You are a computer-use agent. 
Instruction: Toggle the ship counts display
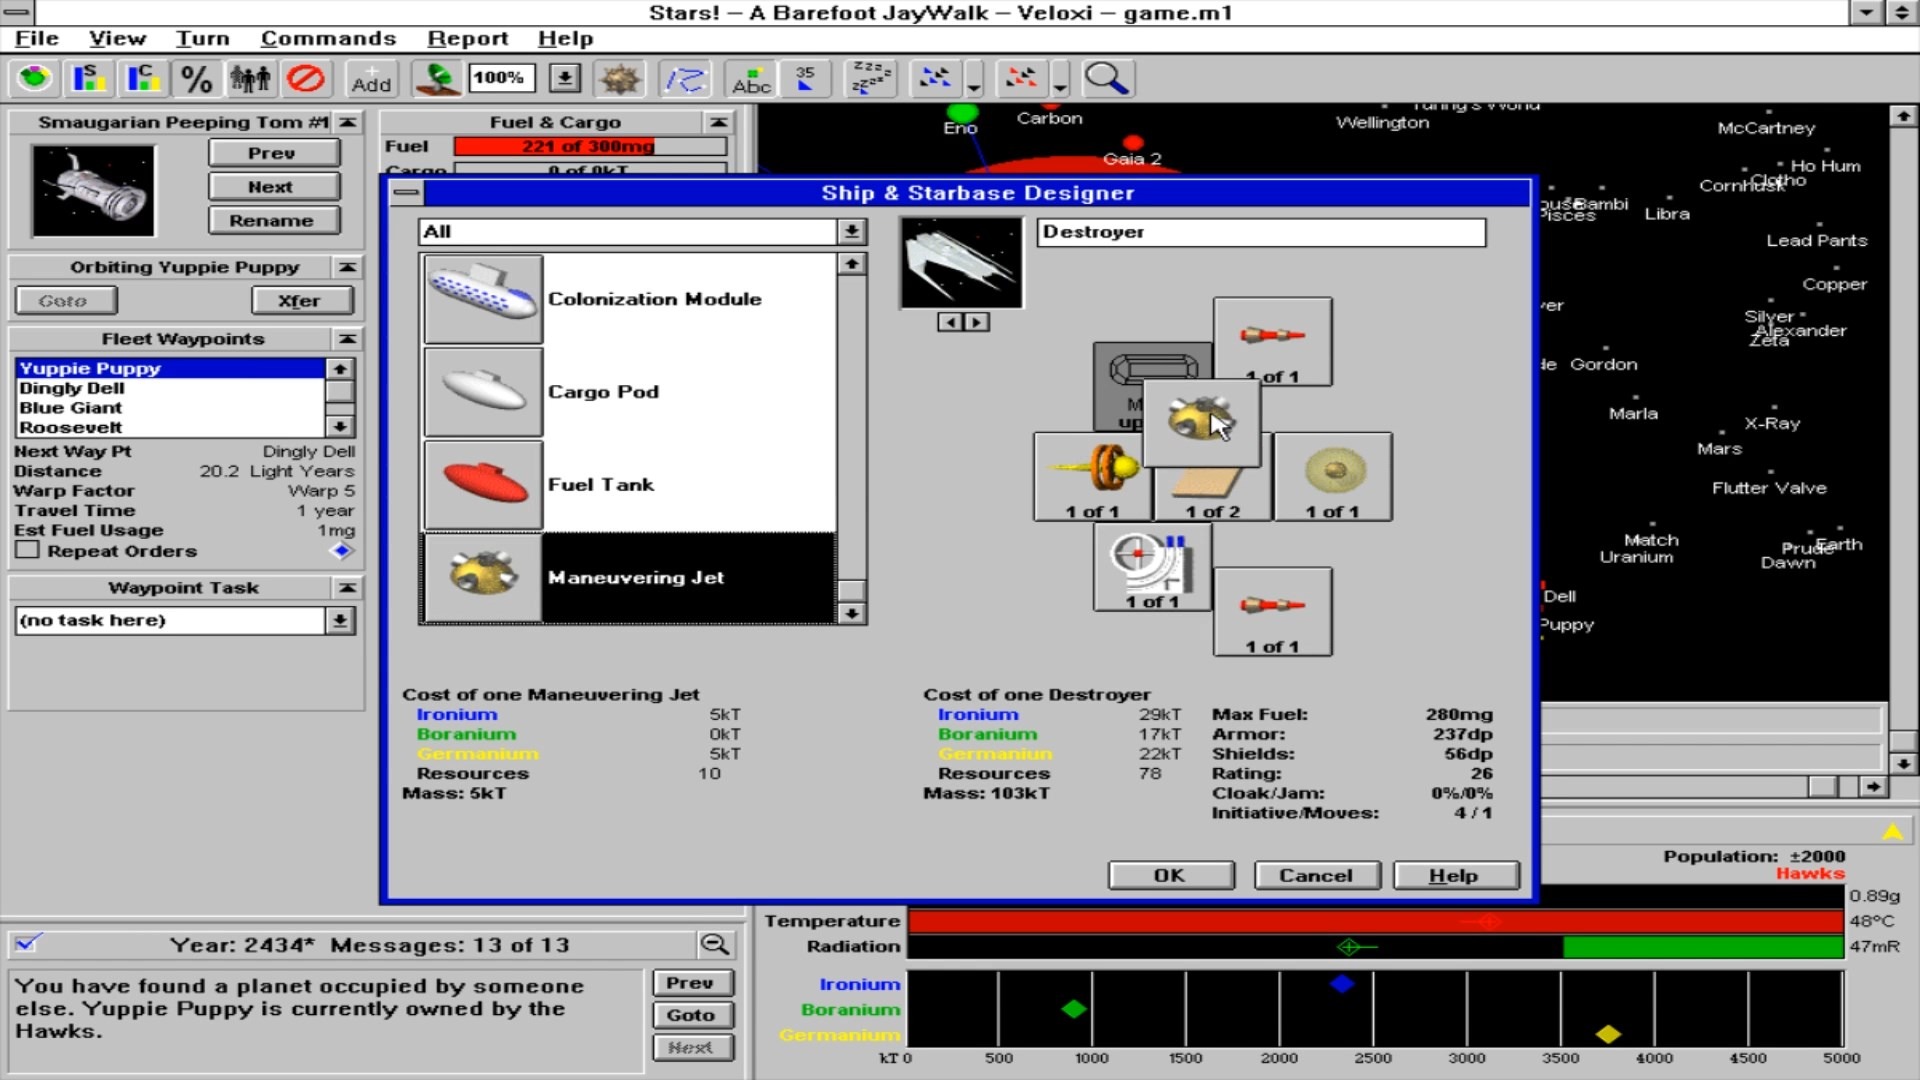[806, 78]
